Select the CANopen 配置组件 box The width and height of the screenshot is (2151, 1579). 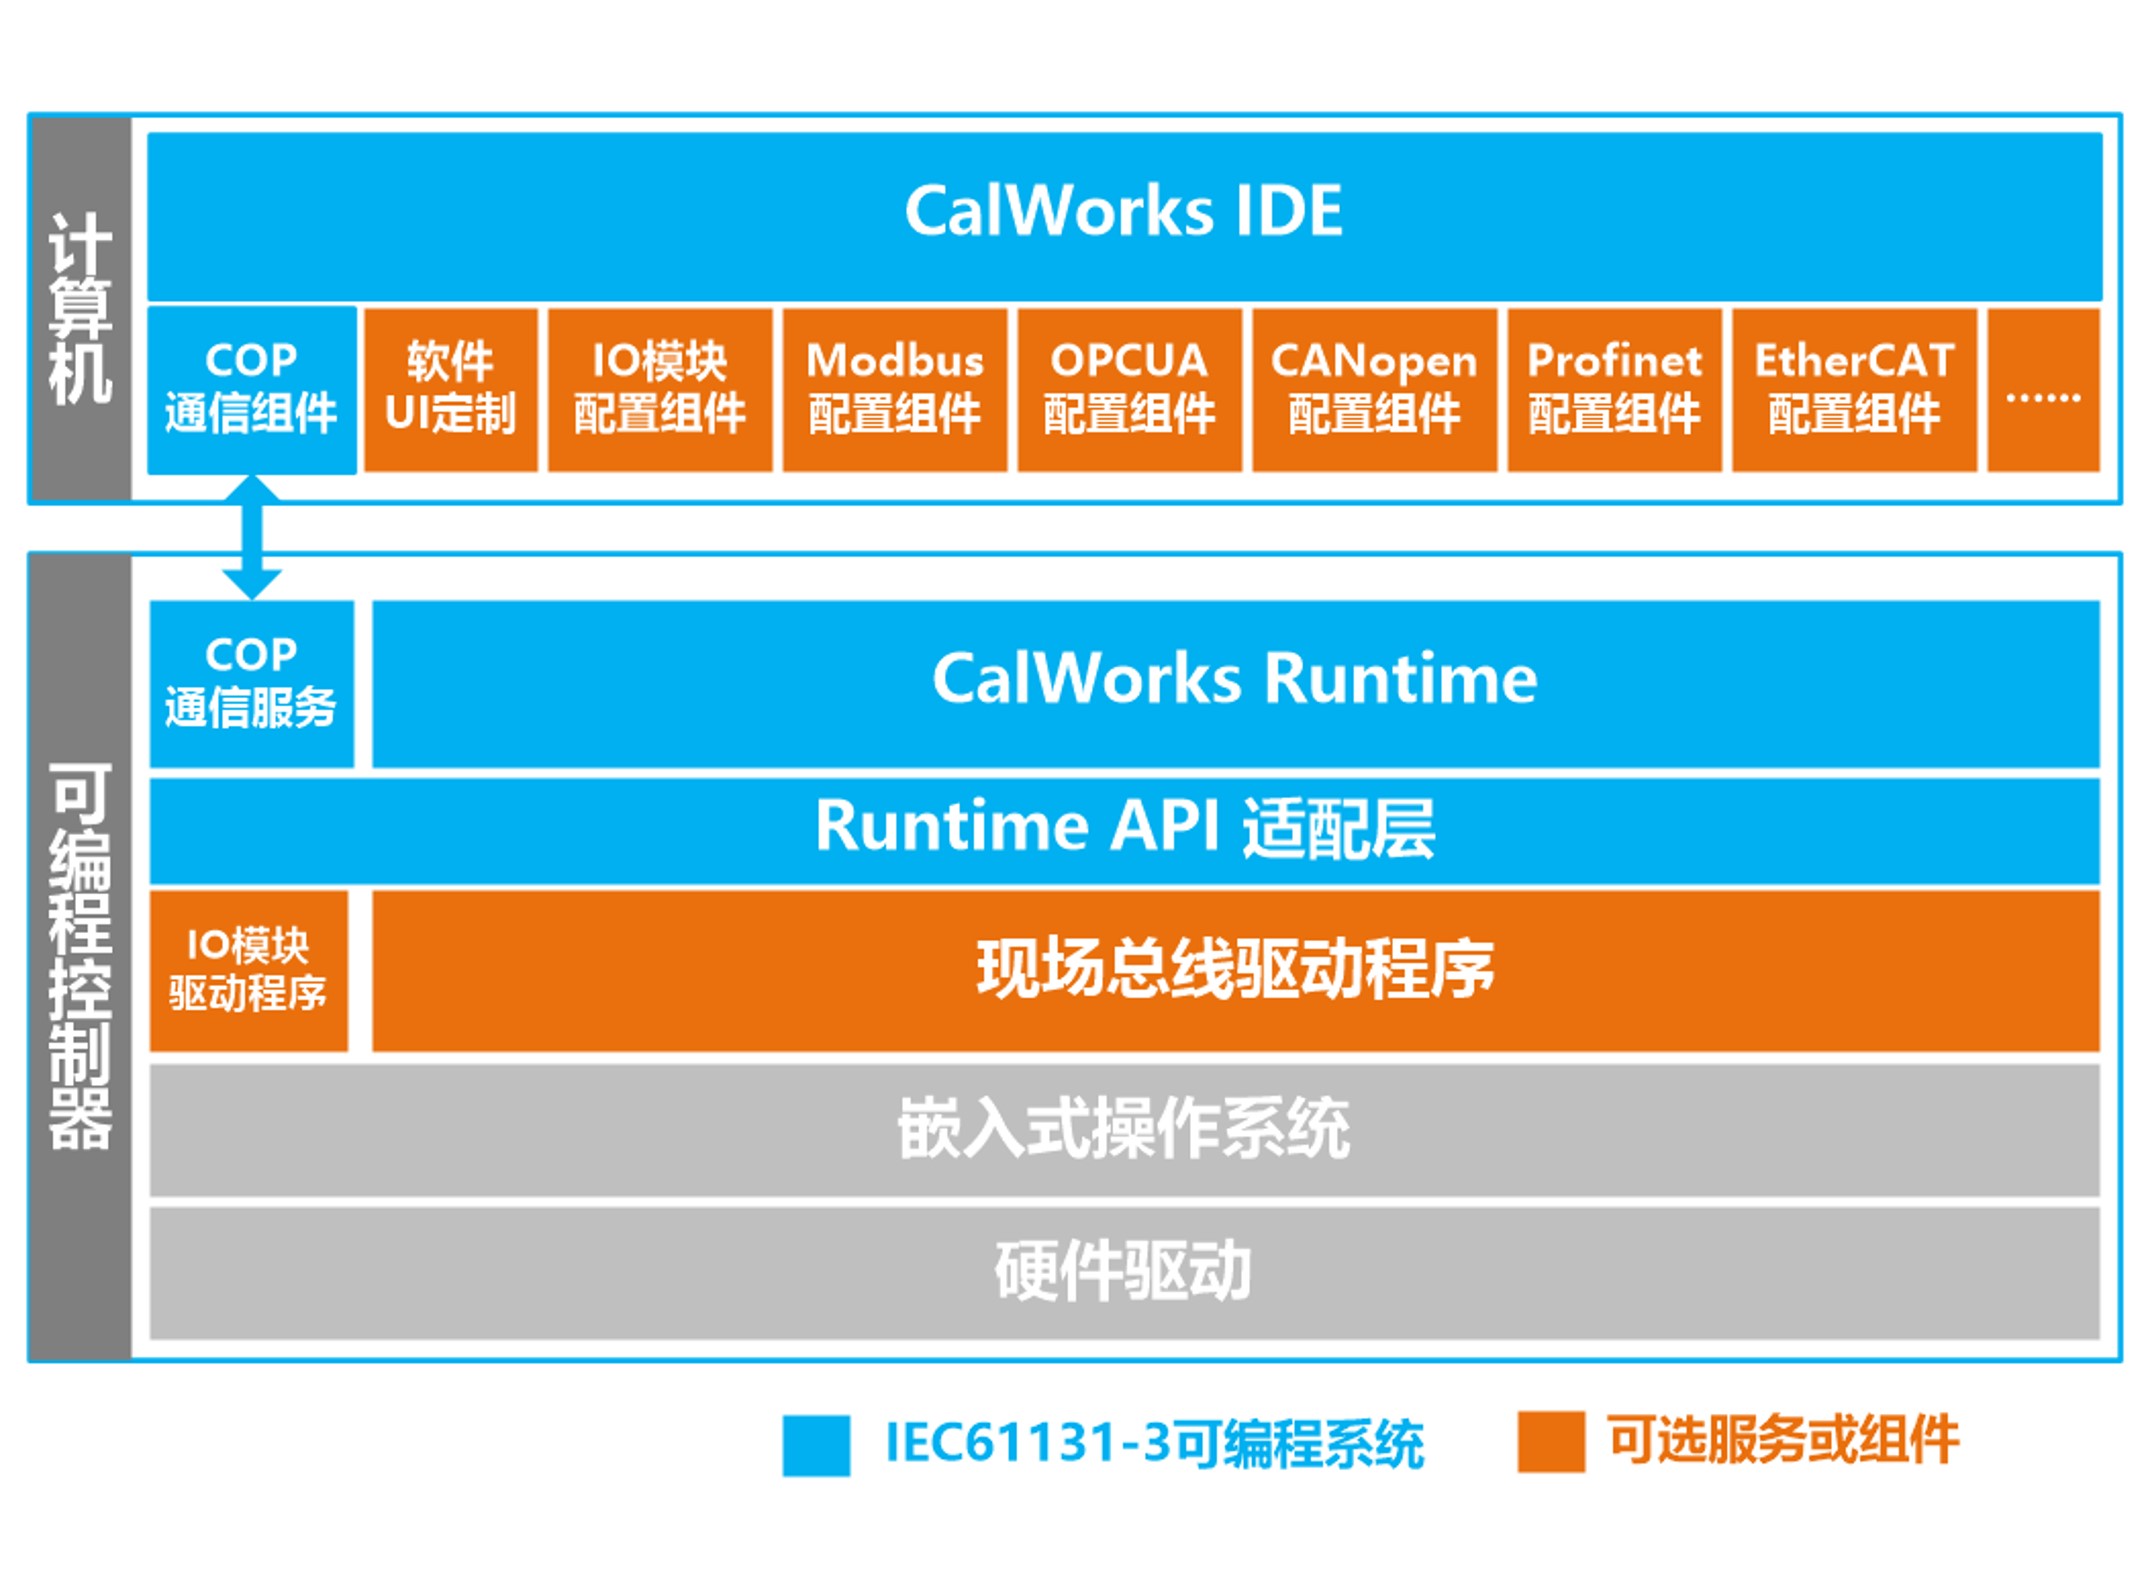coord(1373,389)
